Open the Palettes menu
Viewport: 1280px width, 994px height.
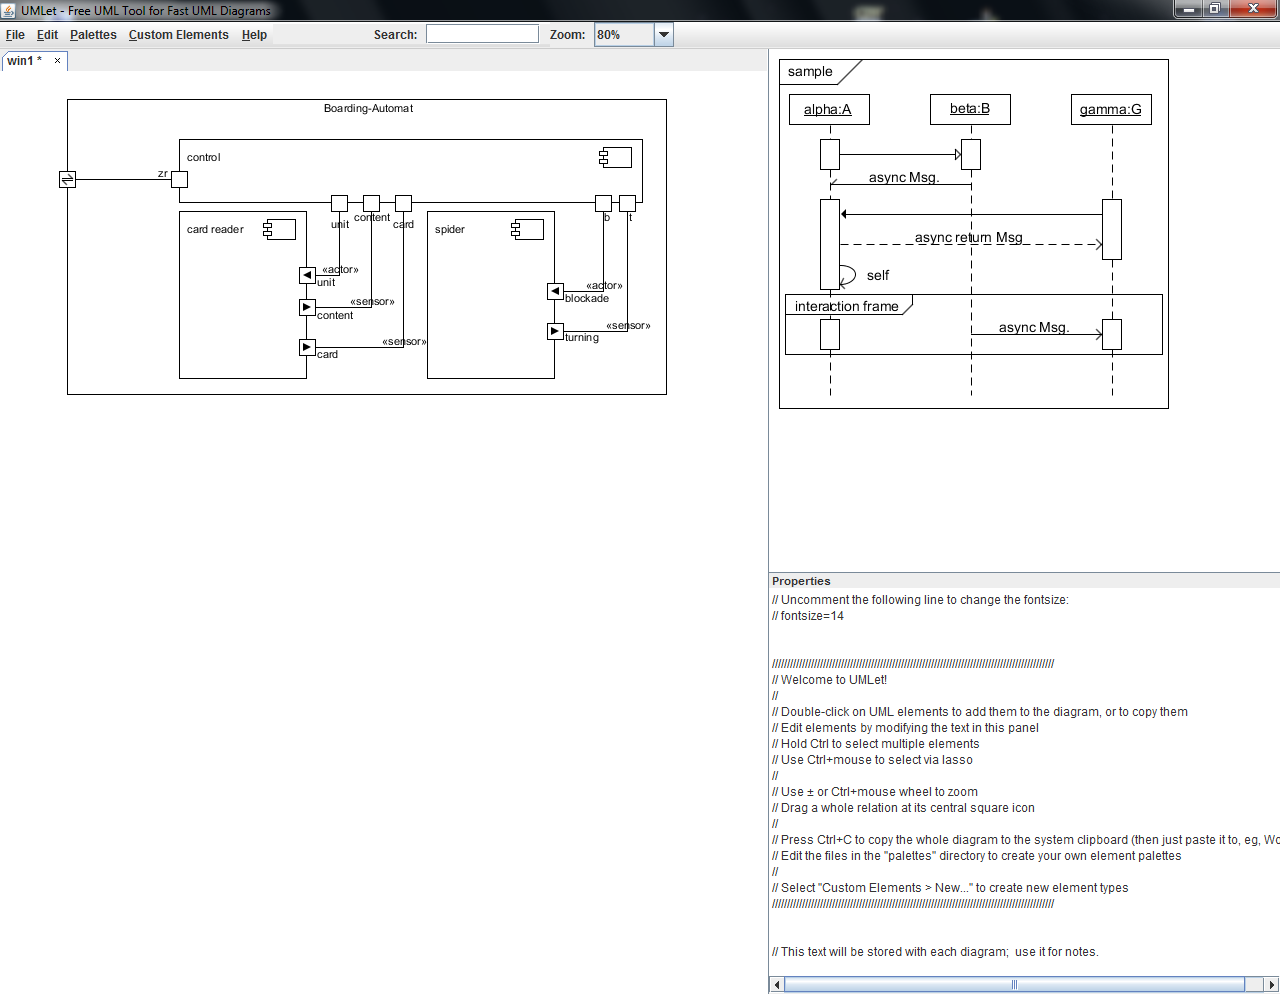click(93, 35)
